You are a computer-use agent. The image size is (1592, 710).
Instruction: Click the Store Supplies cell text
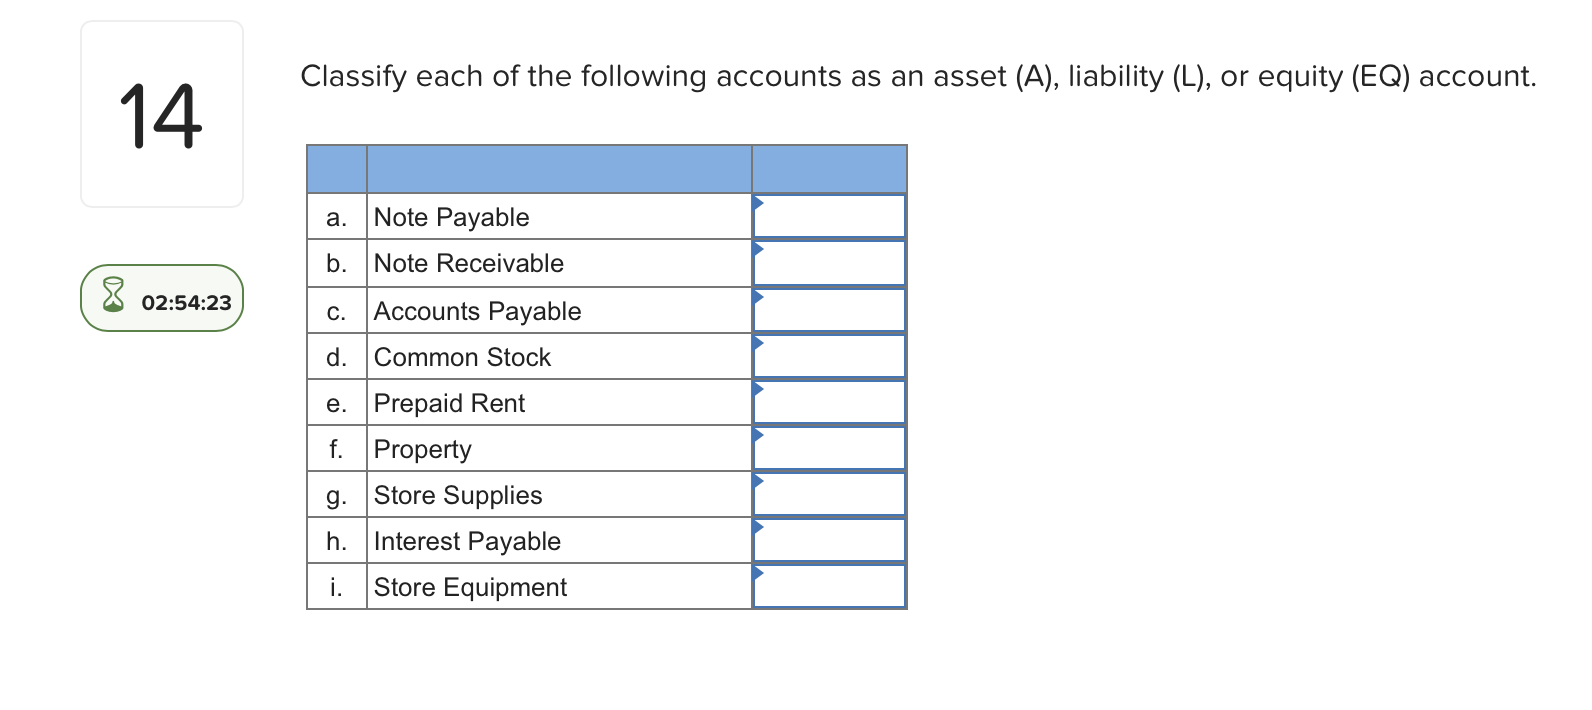coord(458,495)
